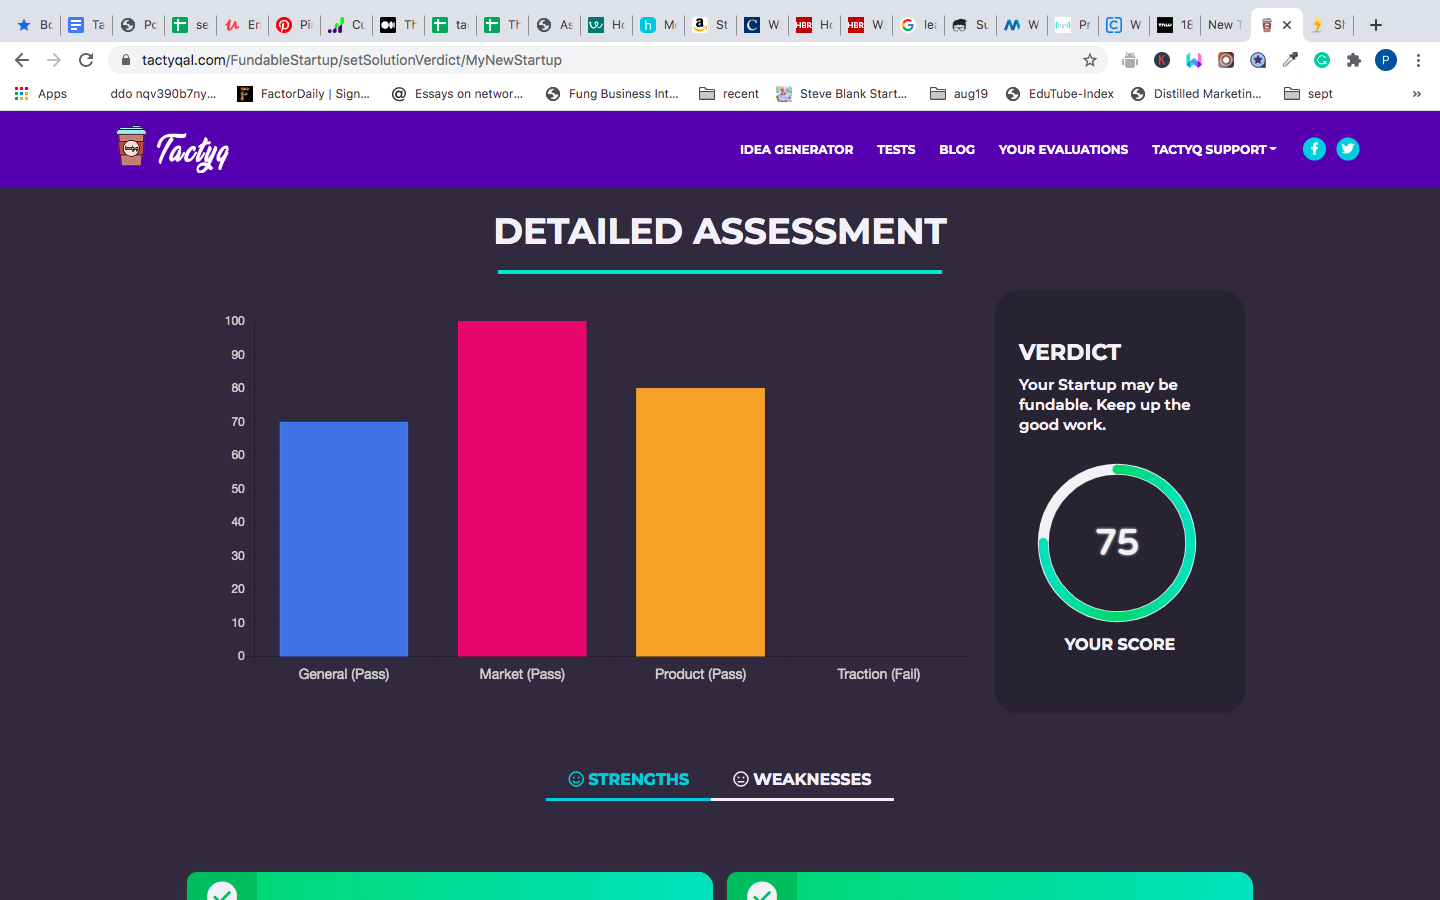Open the FactorDaily bookmark
The height and width of the screenshot is (900, 1440).
[x=304, y=94]
